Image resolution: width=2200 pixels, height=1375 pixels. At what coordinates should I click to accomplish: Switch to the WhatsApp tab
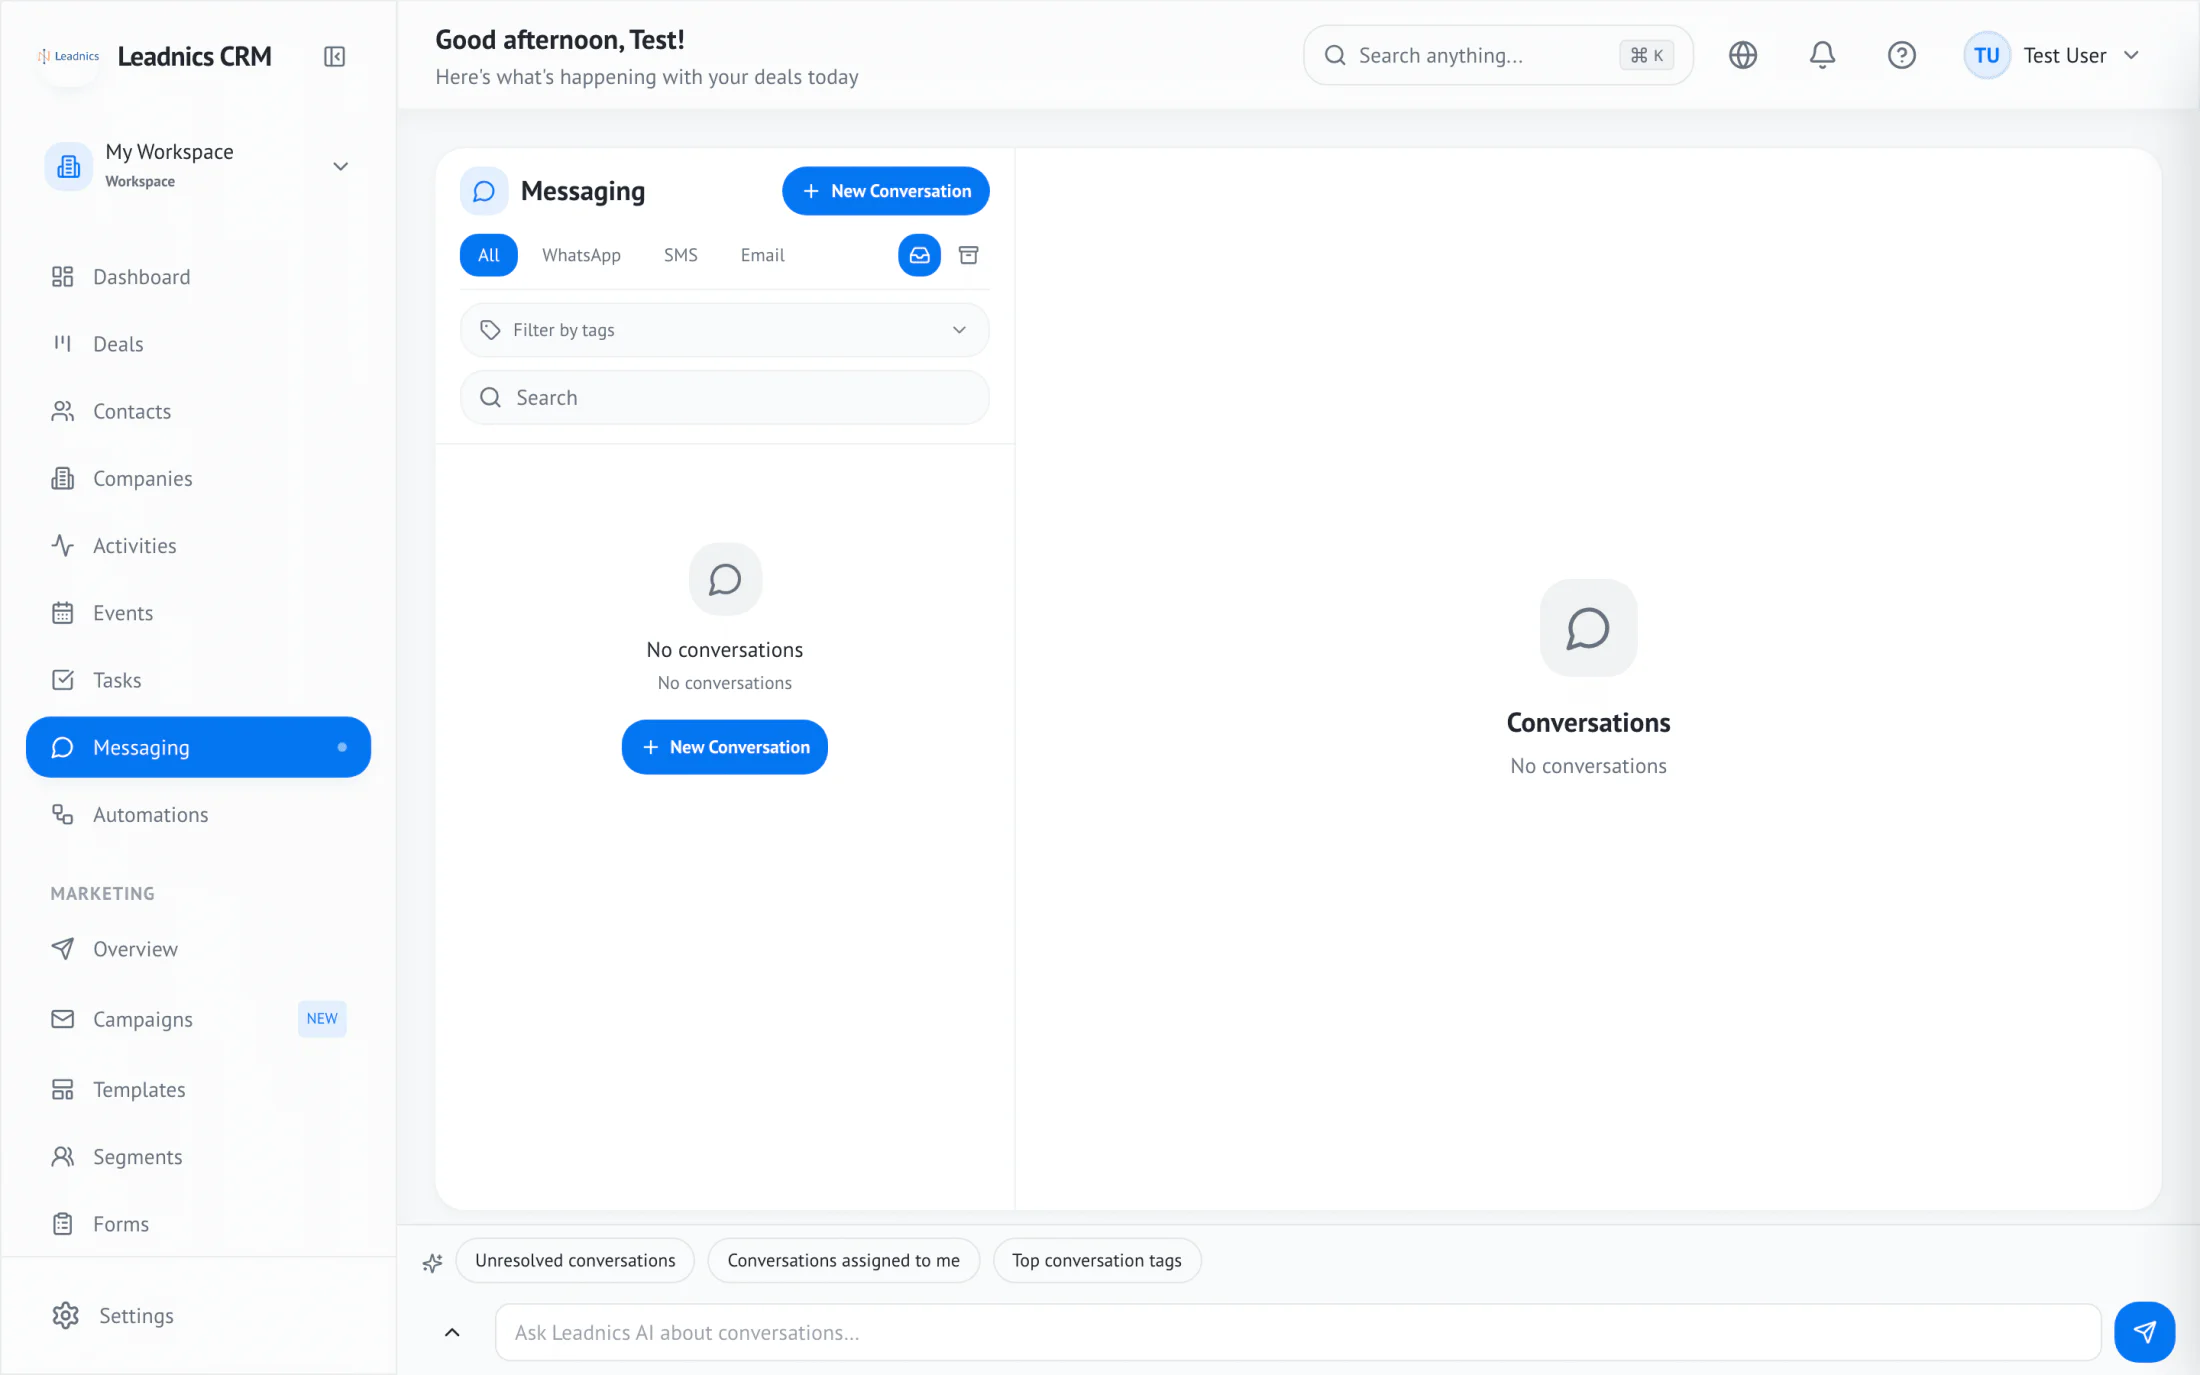pos(581,255)
